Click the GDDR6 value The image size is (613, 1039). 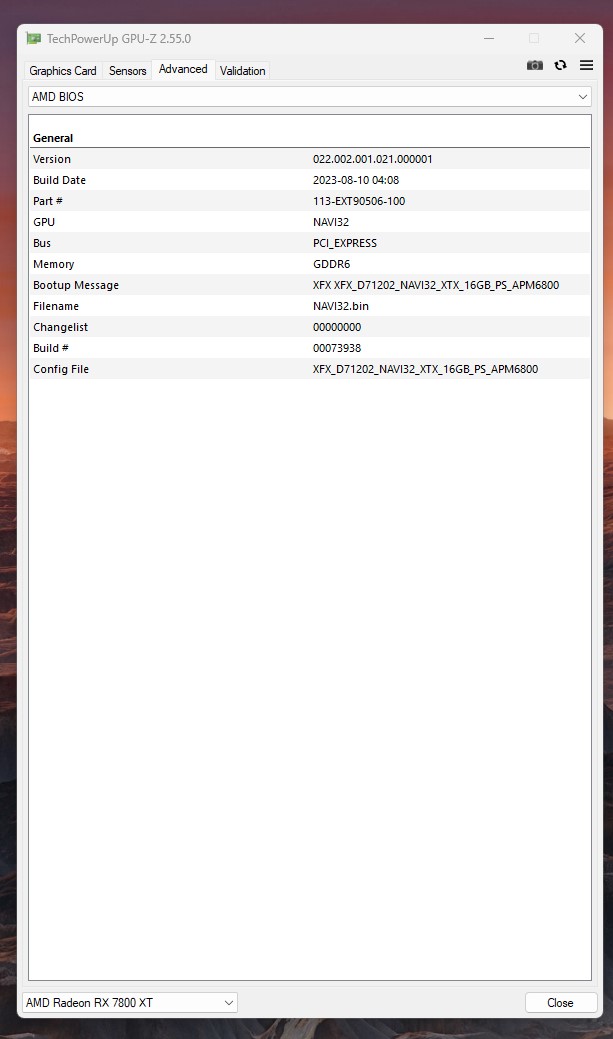331,264
